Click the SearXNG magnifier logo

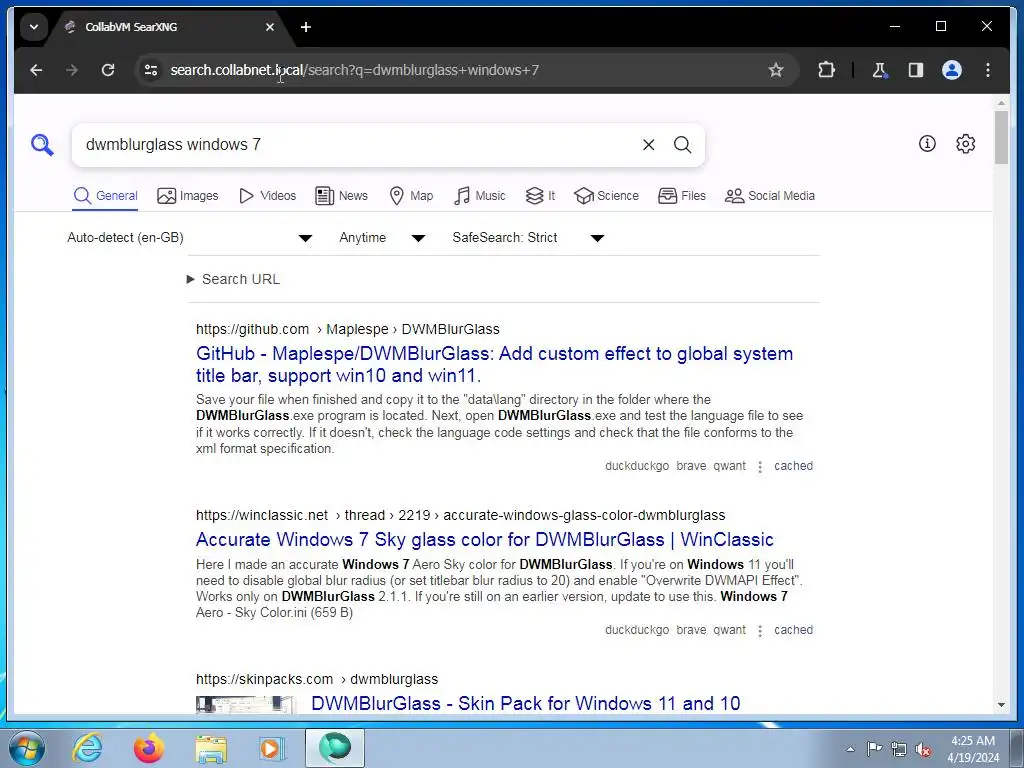tap(42, 144)
